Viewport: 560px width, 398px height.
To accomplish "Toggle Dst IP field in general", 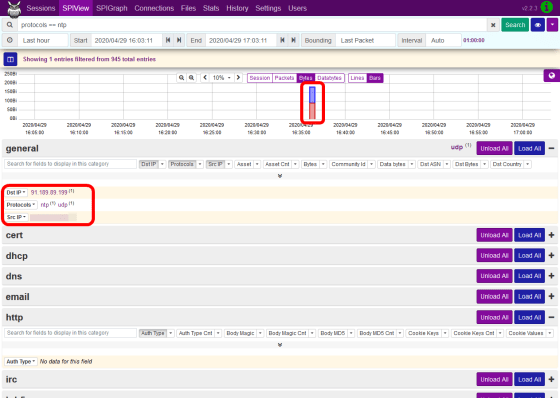I will [149, 164].
